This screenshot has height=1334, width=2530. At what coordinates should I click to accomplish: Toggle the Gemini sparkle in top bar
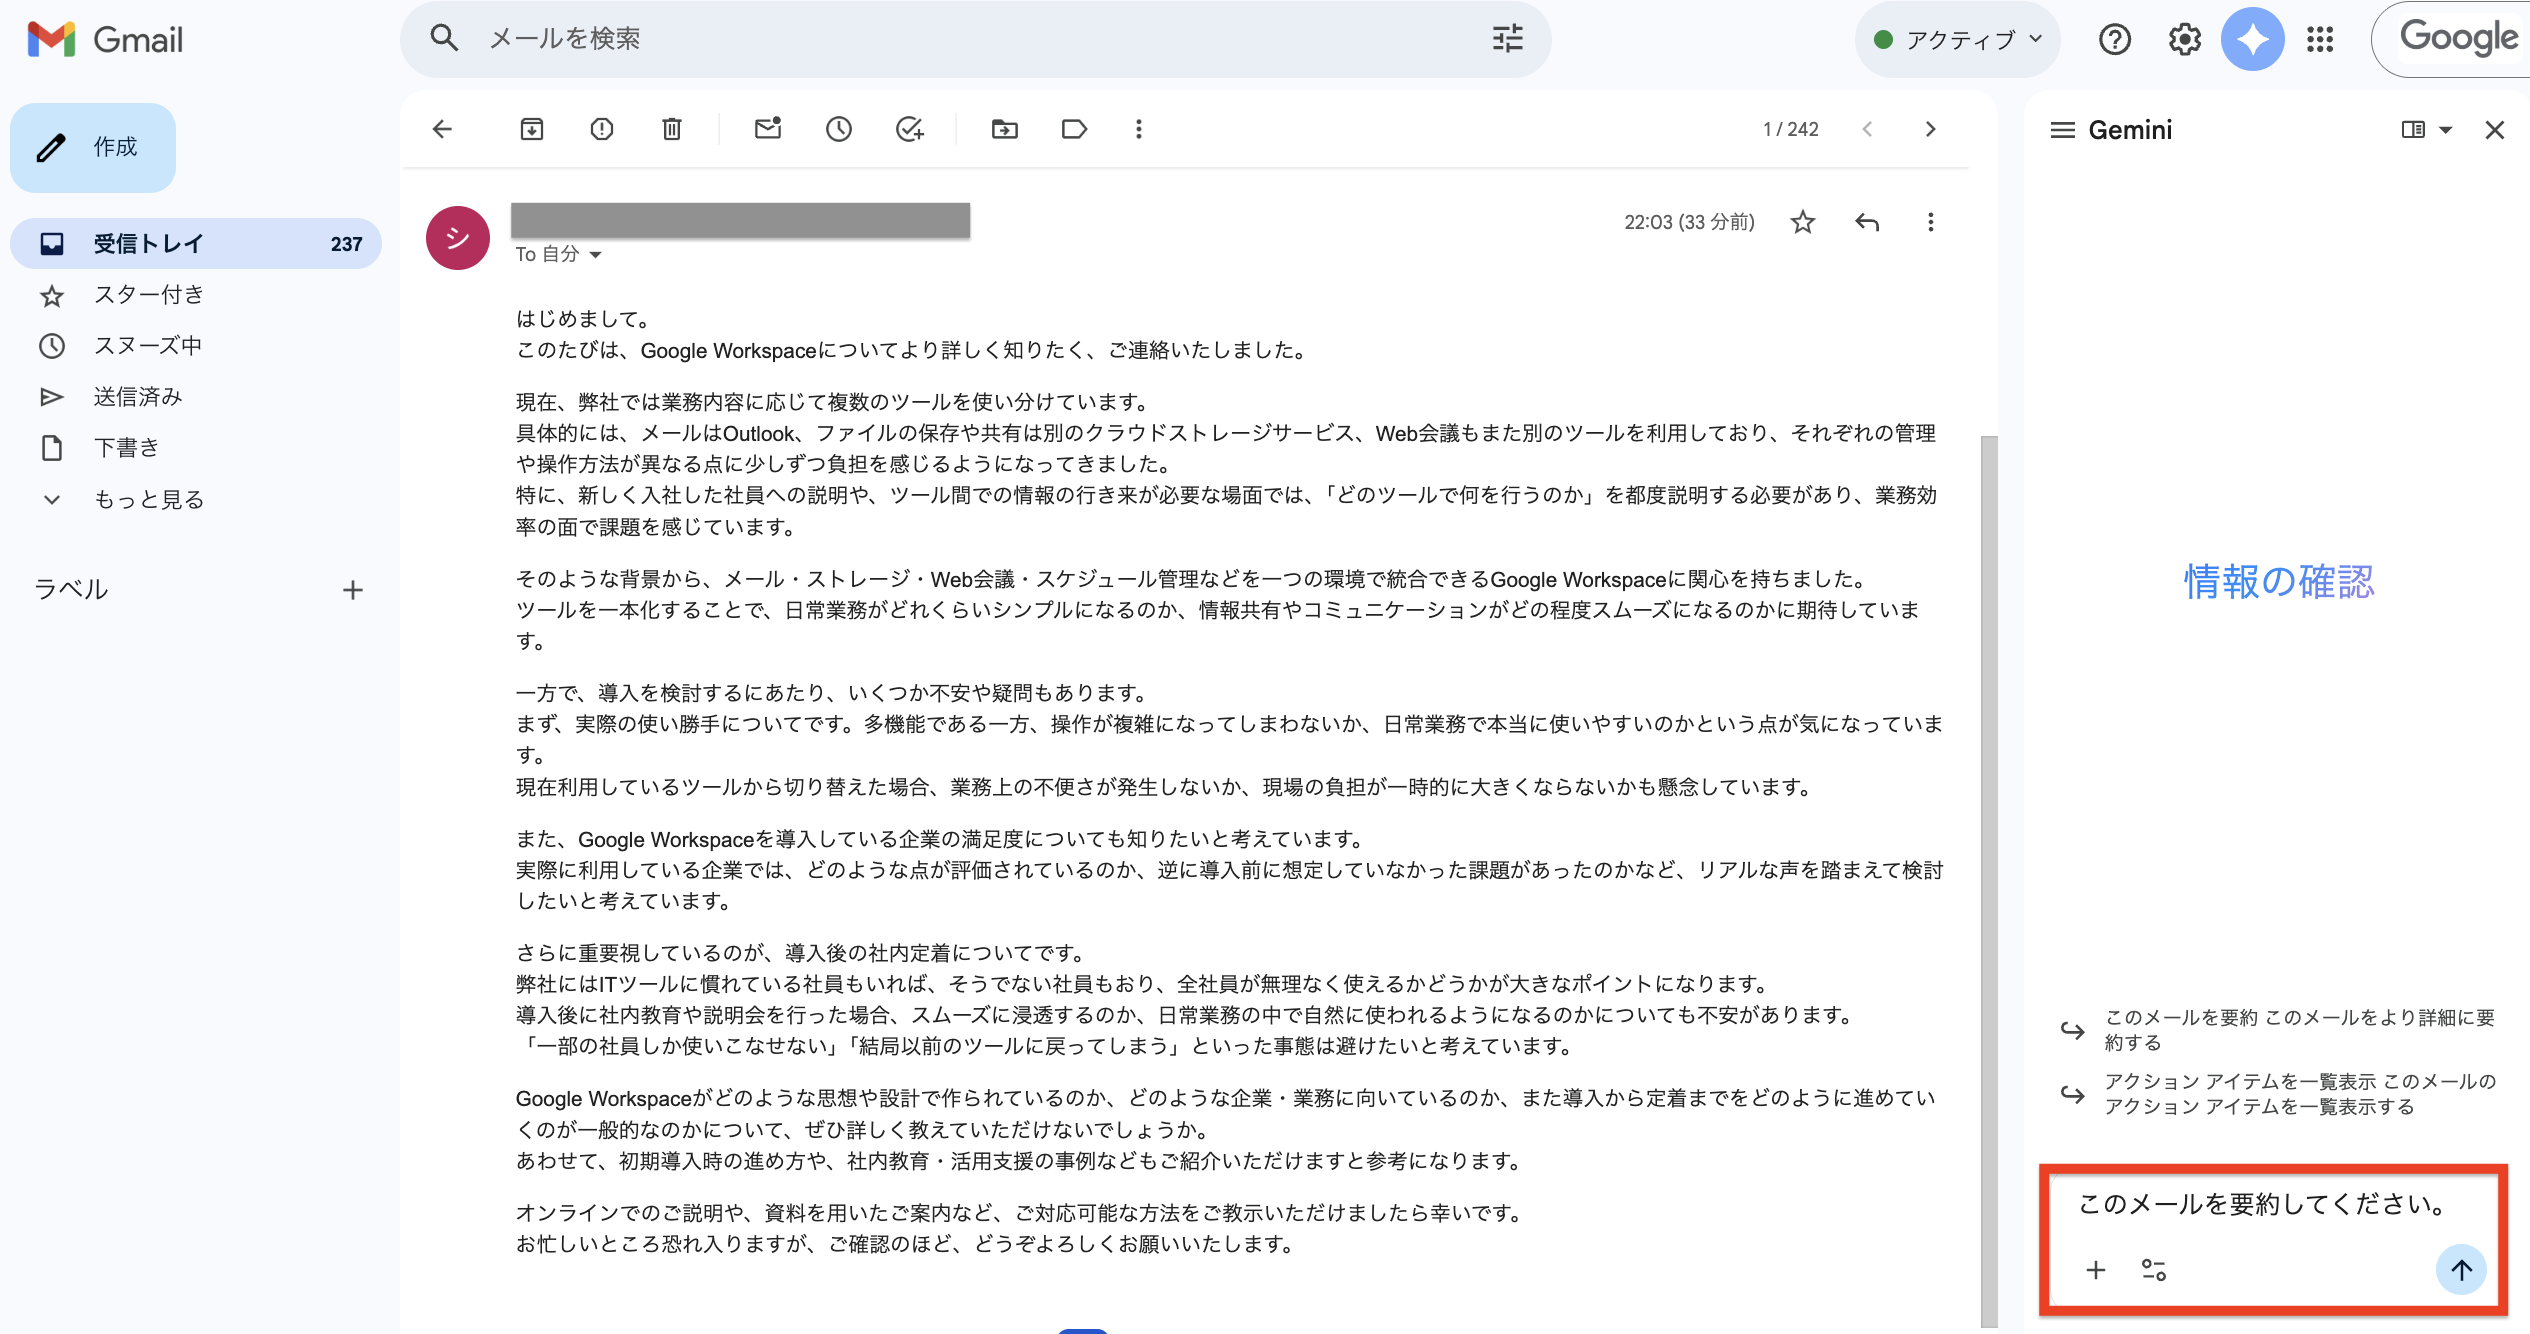tap(2252, 39)
